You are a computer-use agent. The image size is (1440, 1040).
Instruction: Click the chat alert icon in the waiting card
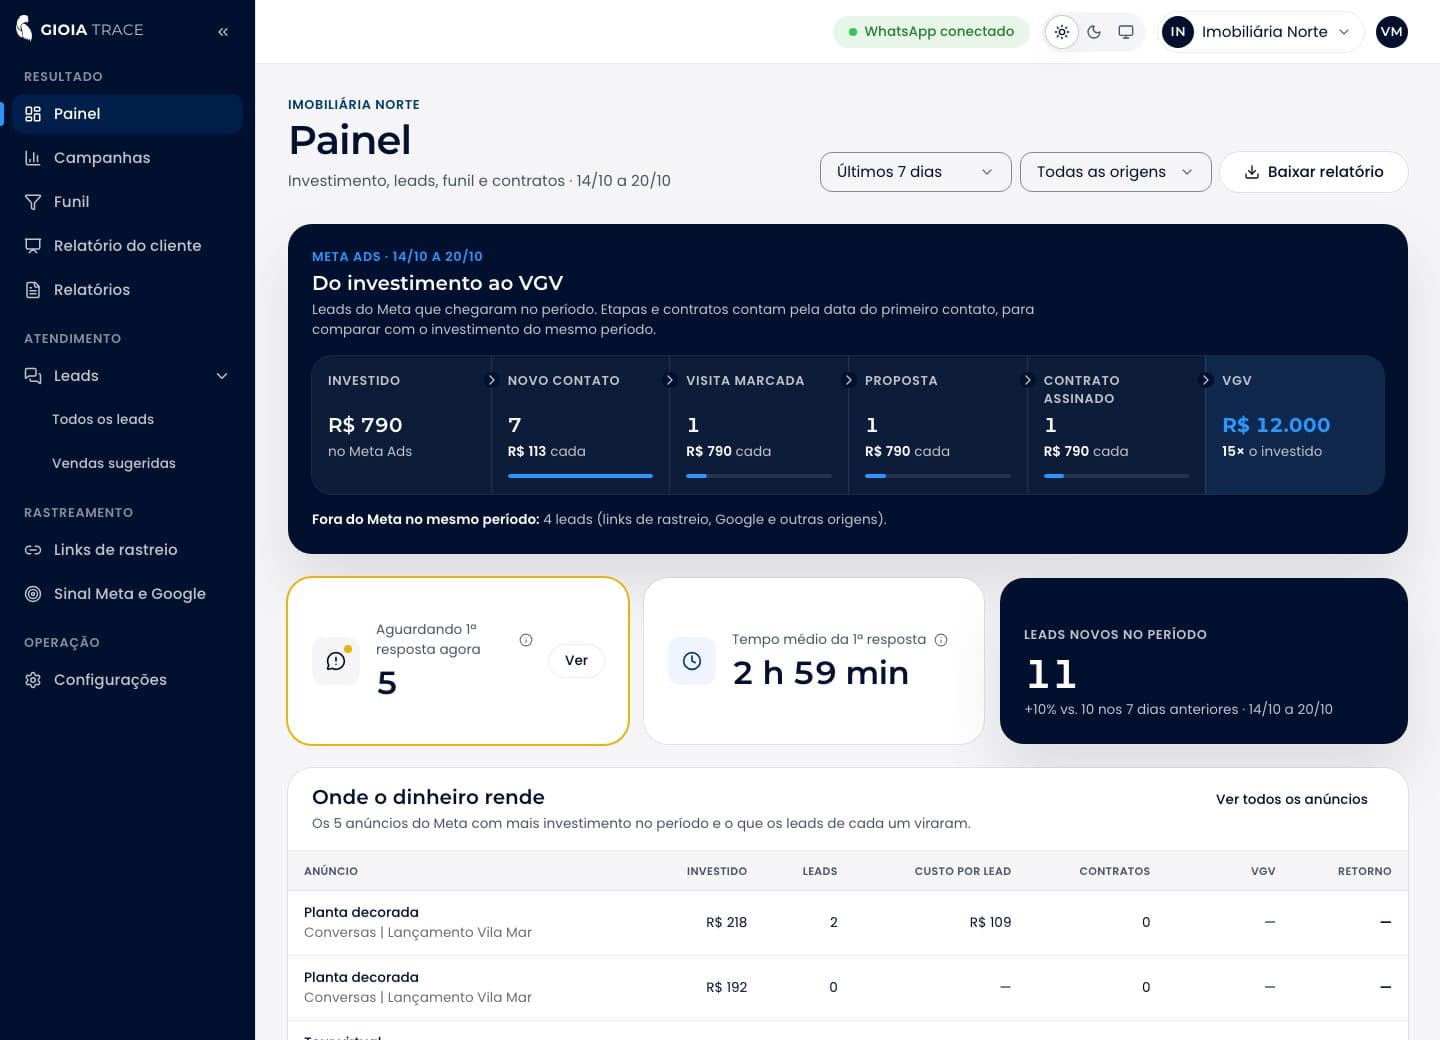(336, 661)
